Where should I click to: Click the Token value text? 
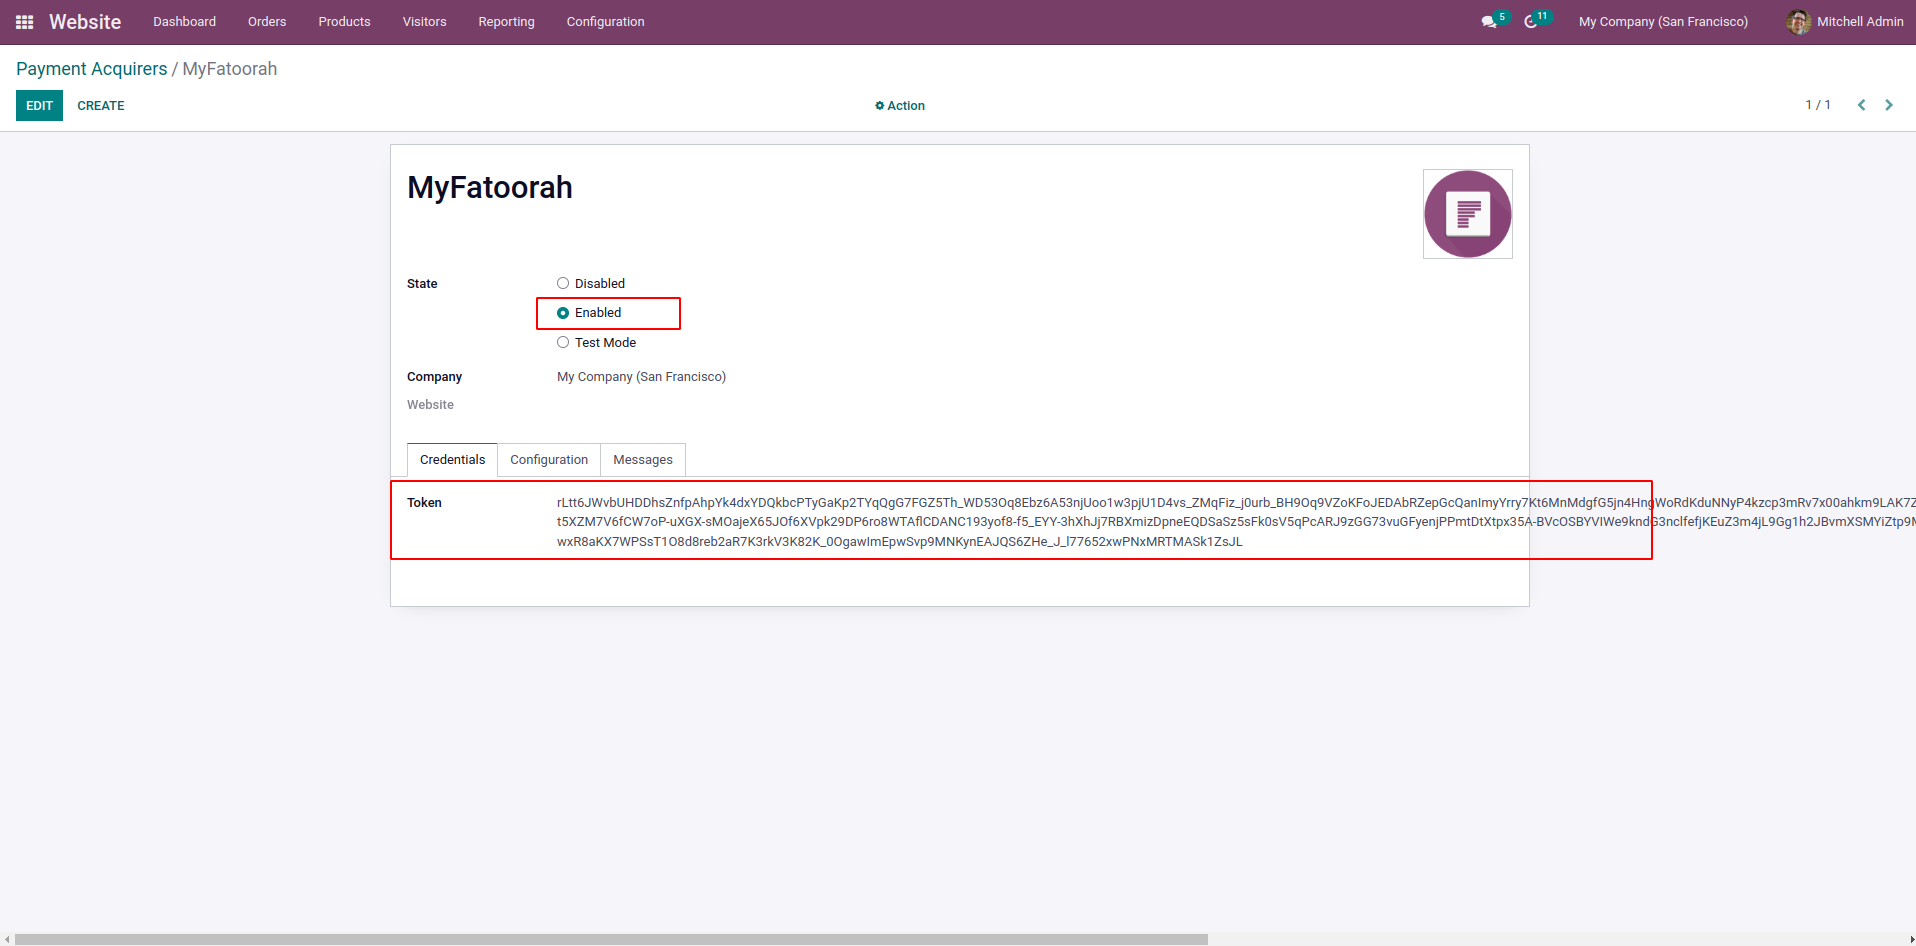click(x=1236, y=522)
